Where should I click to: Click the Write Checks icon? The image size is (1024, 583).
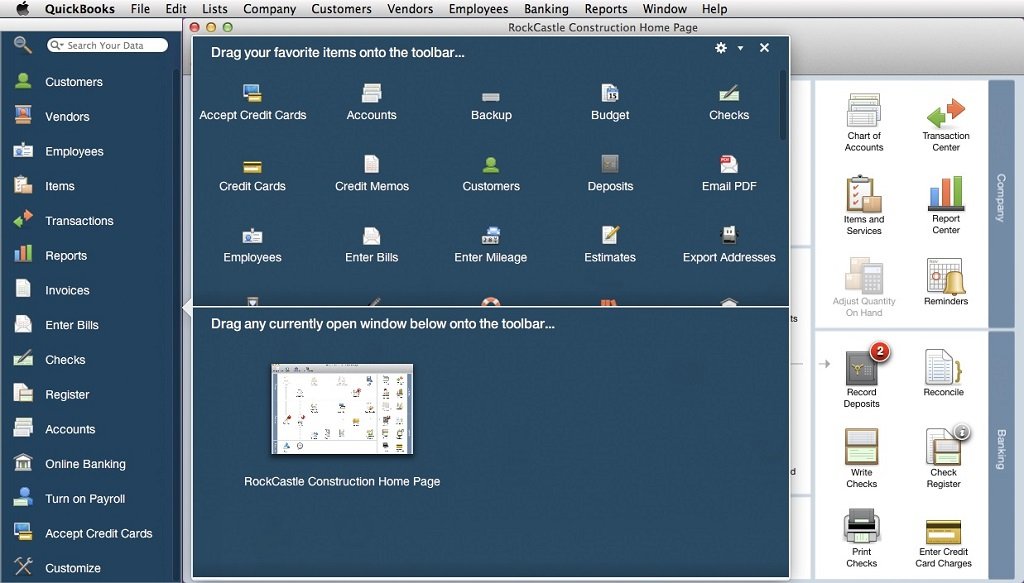pos(861,449)
